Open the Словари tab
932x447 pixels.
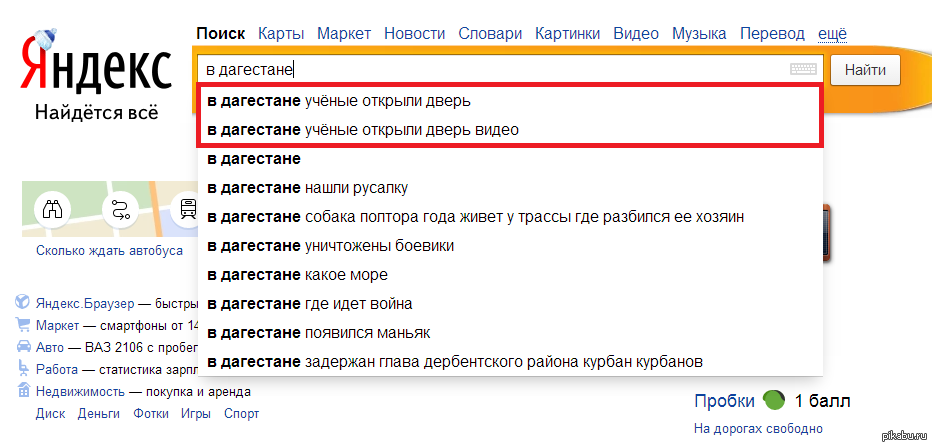tap(490, 34)
